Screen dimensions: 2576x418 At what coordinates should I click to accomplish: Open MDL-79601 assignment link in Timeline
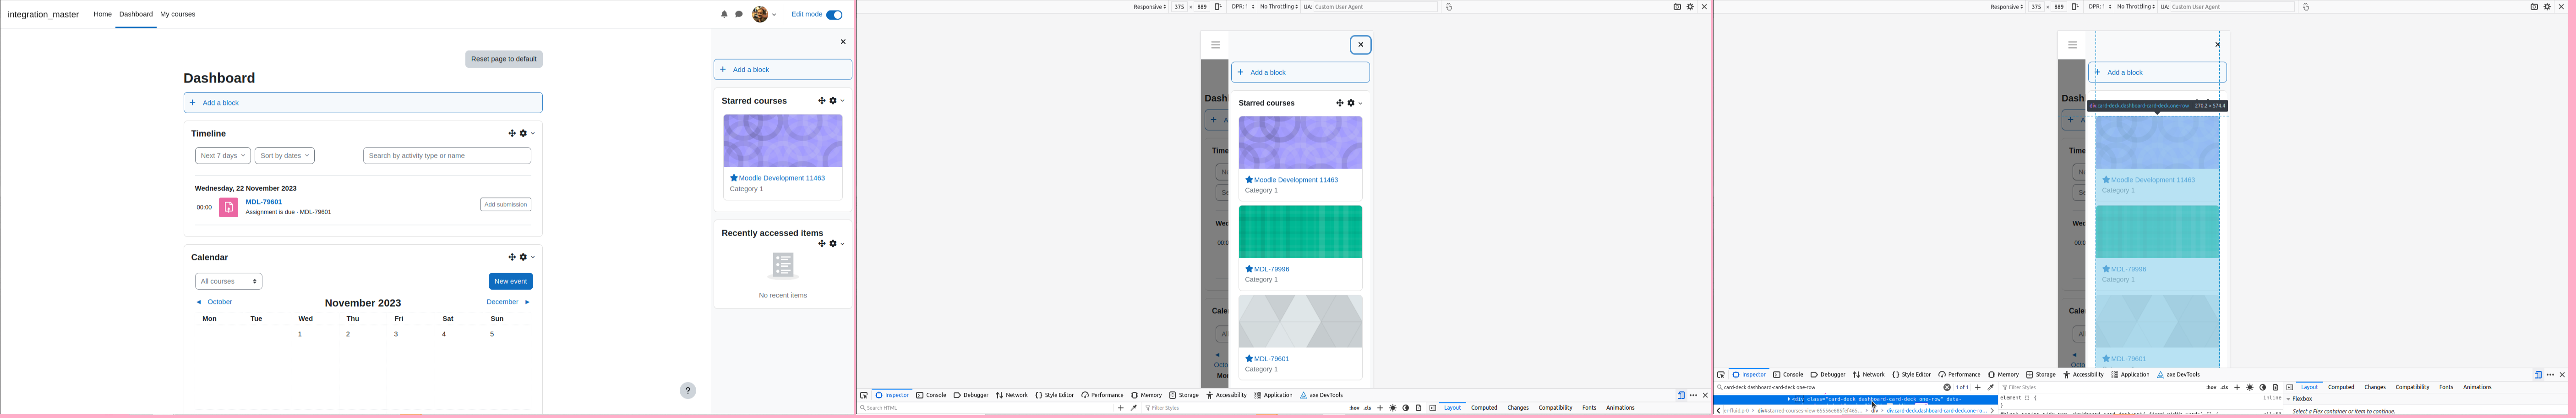tap(264, 202)
